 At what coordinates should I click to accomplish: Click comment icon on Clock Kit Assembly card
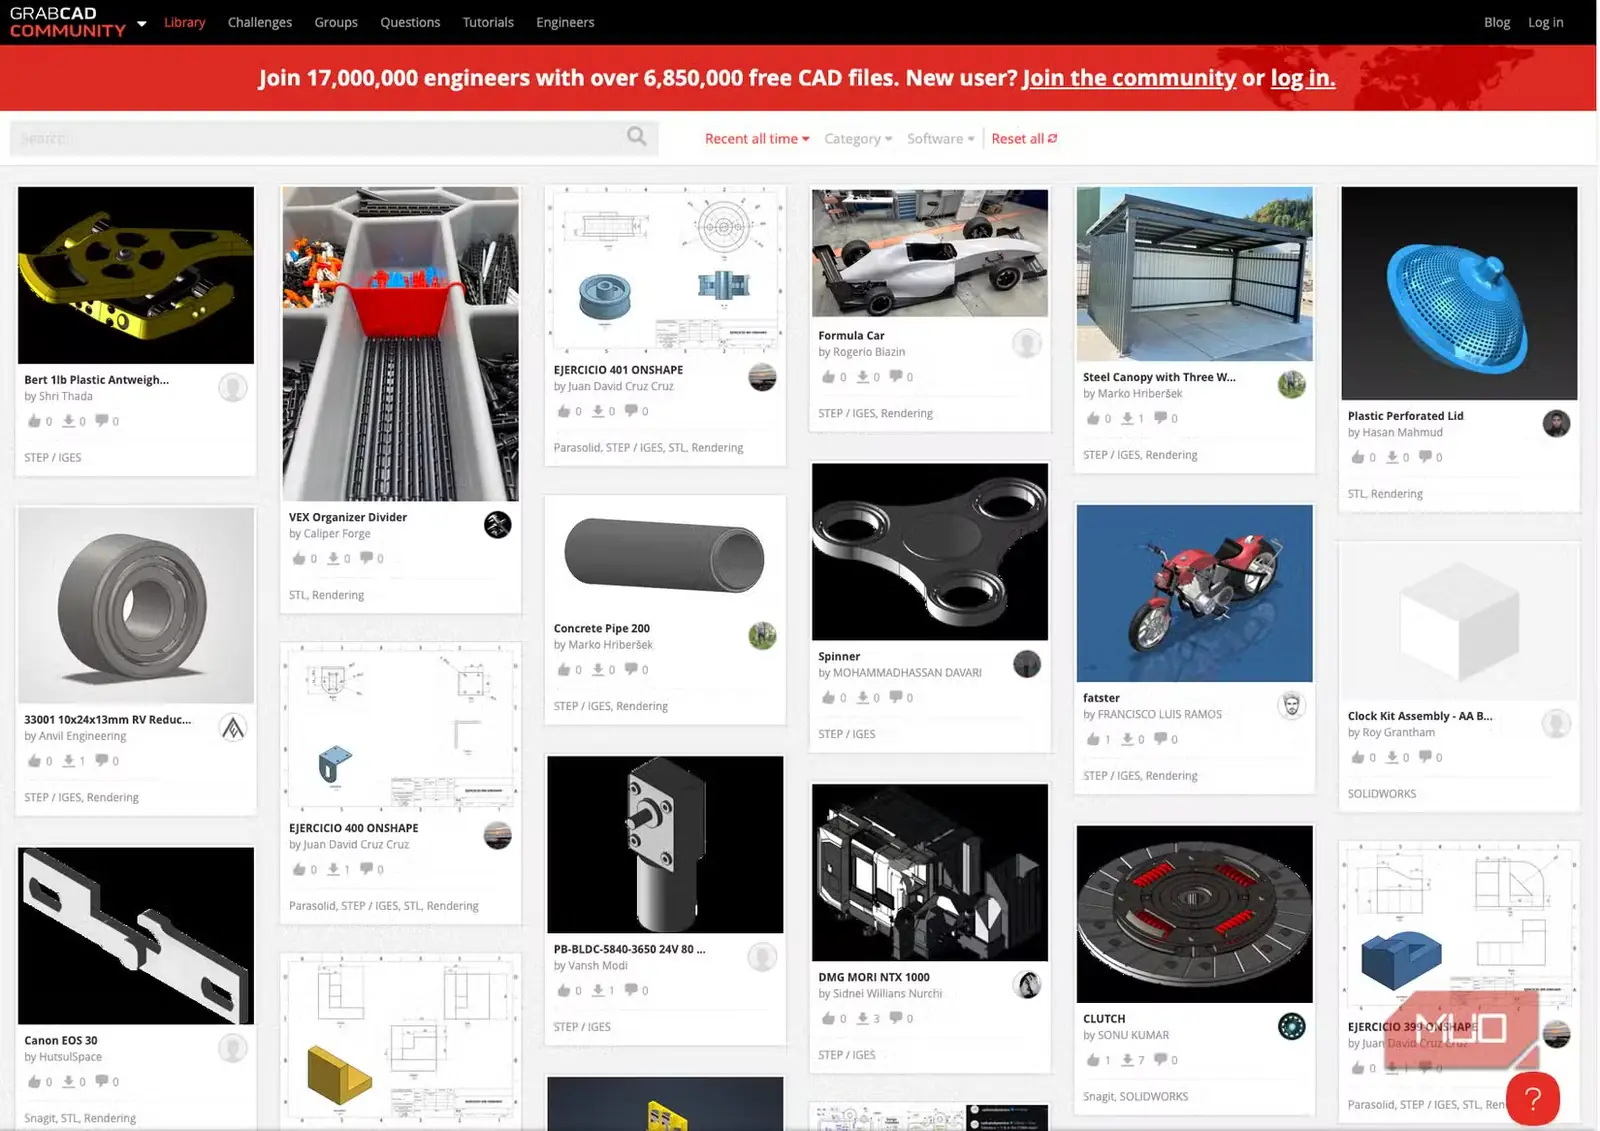(1424, 757)
